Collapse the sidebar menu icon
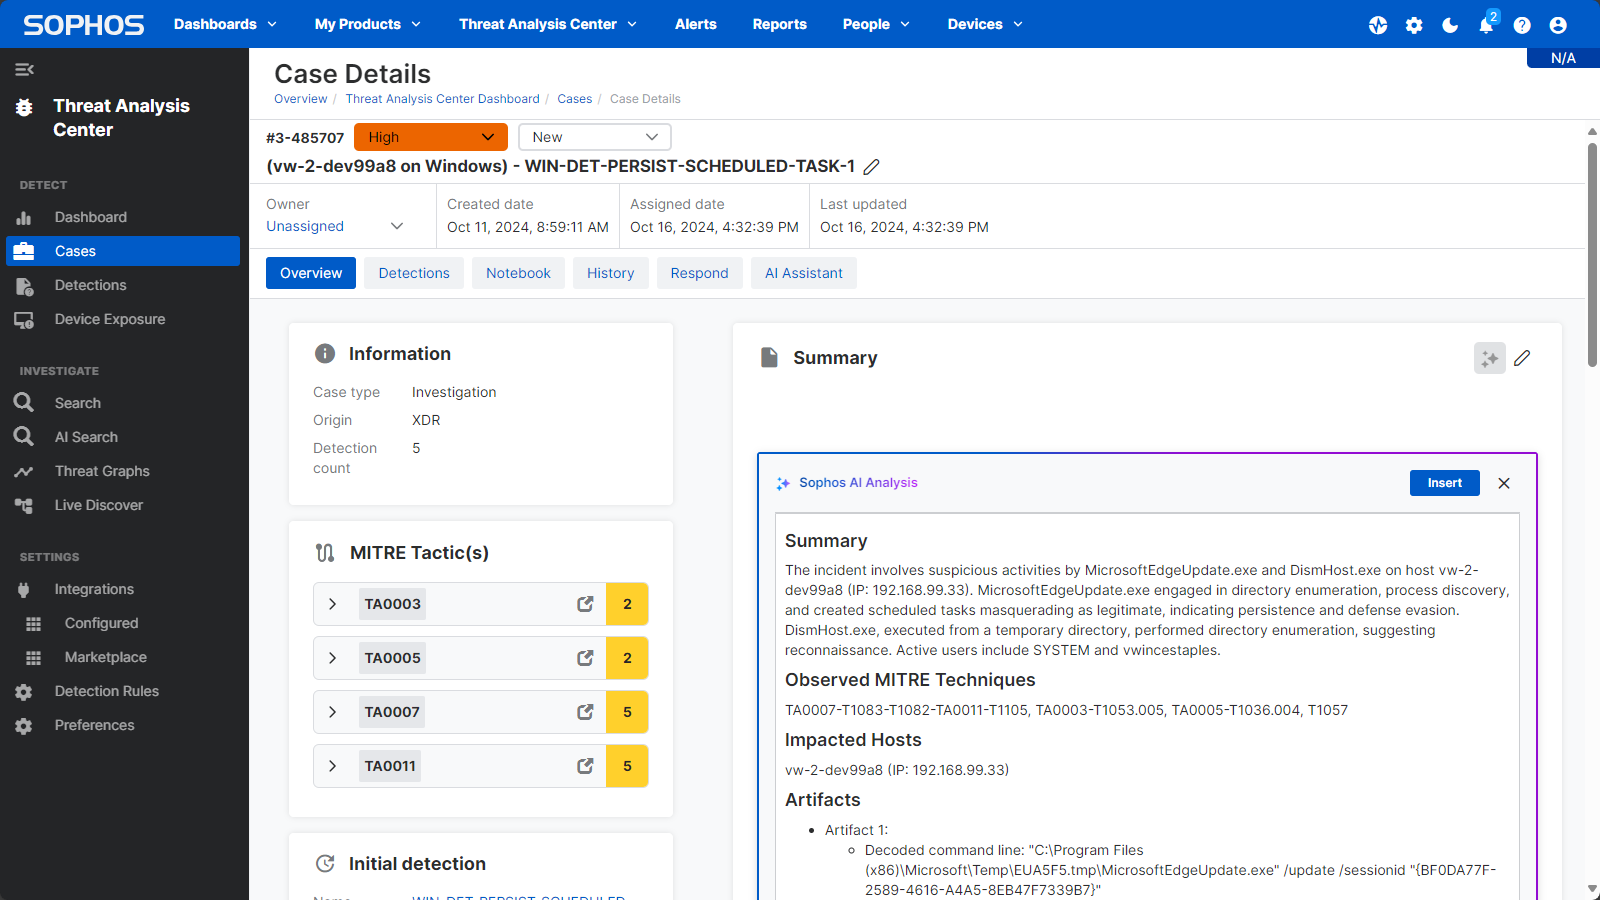 (24, 69)
